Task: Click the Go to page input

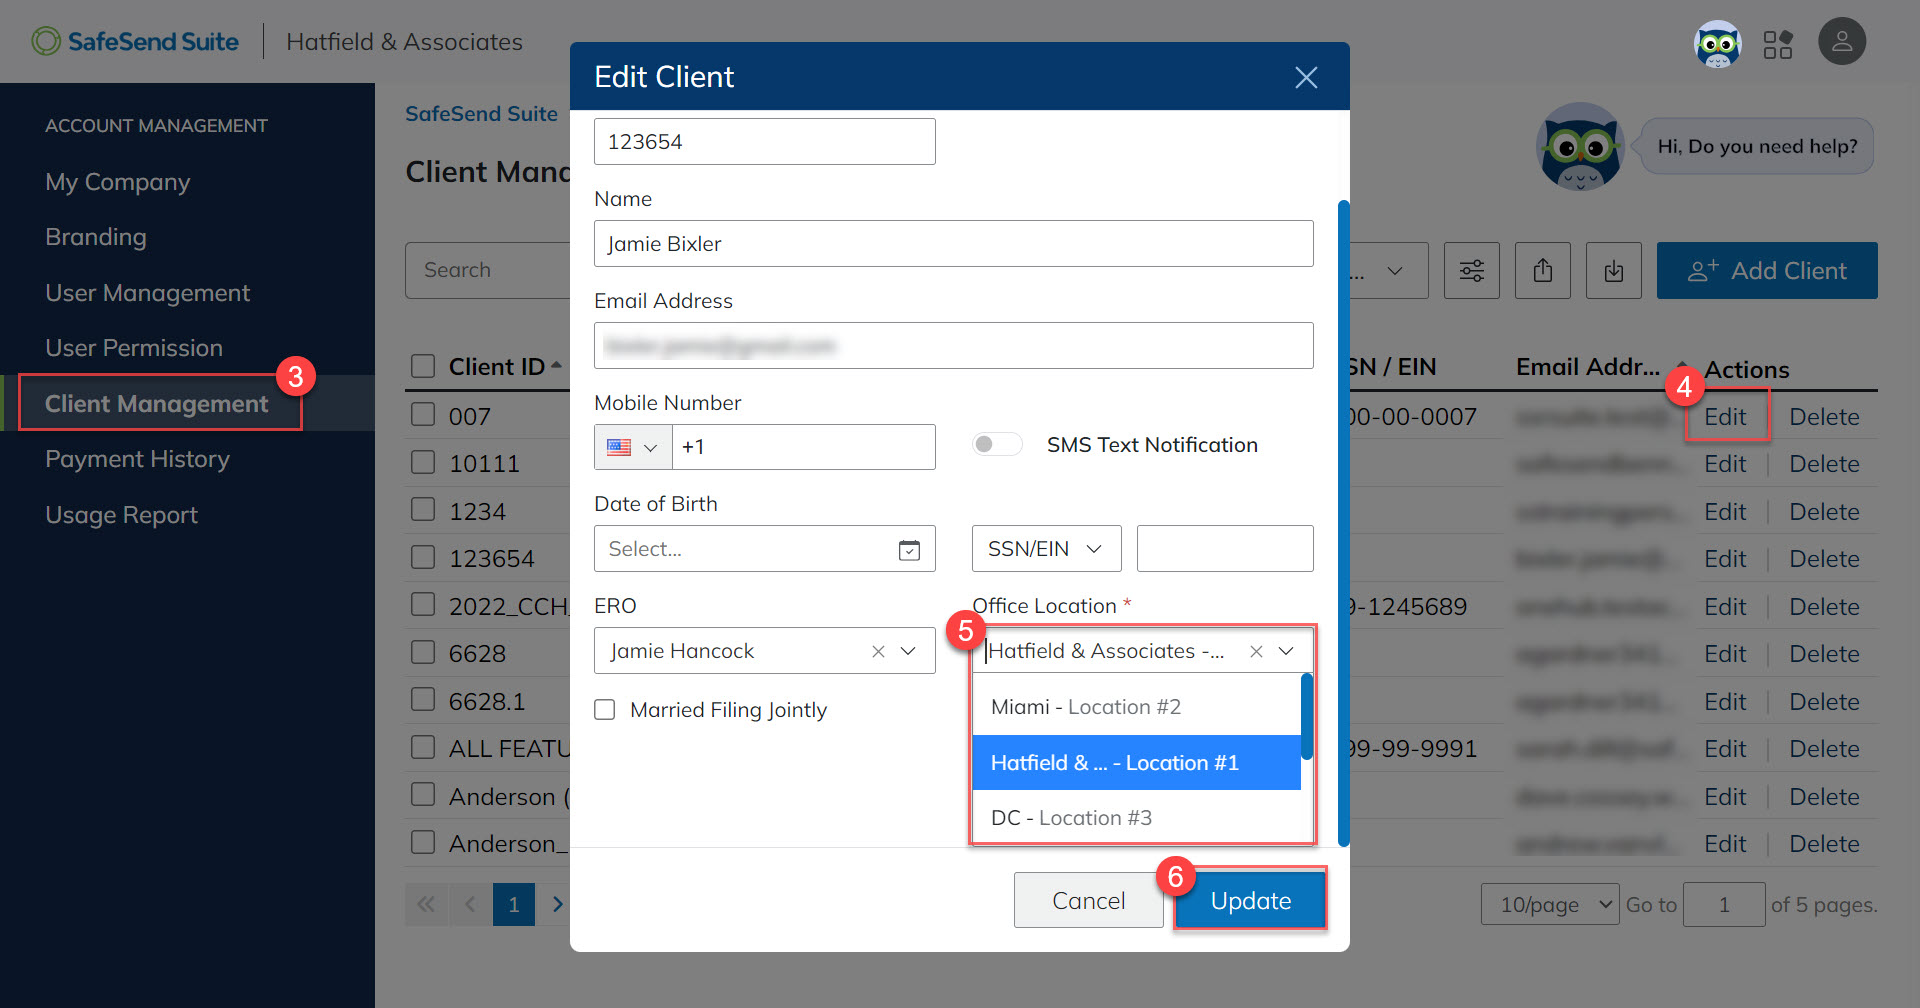Action: coord(1724,905)
